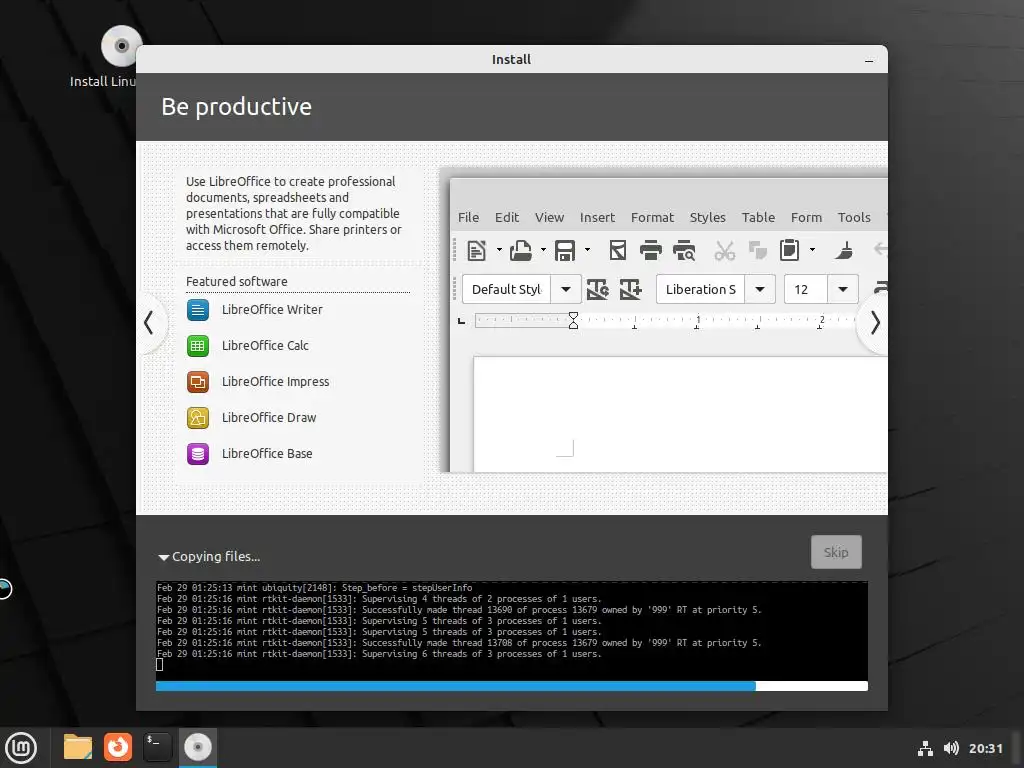Click the Skip button
1024x768 pixels.
tap(836, 552)
